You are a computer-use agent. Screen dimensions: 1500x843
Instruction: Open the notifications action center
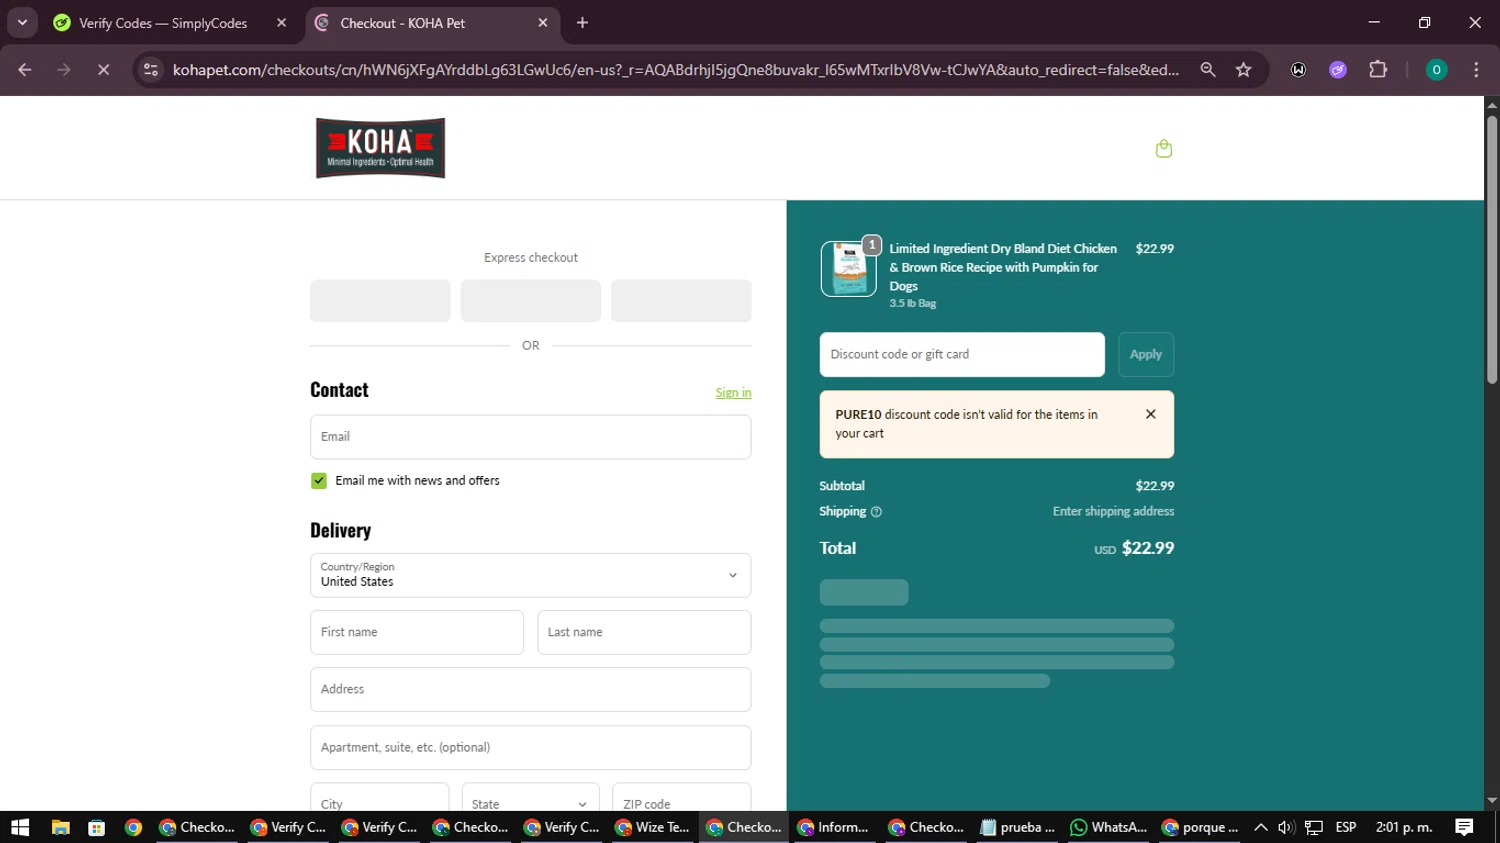[1464, 827]
